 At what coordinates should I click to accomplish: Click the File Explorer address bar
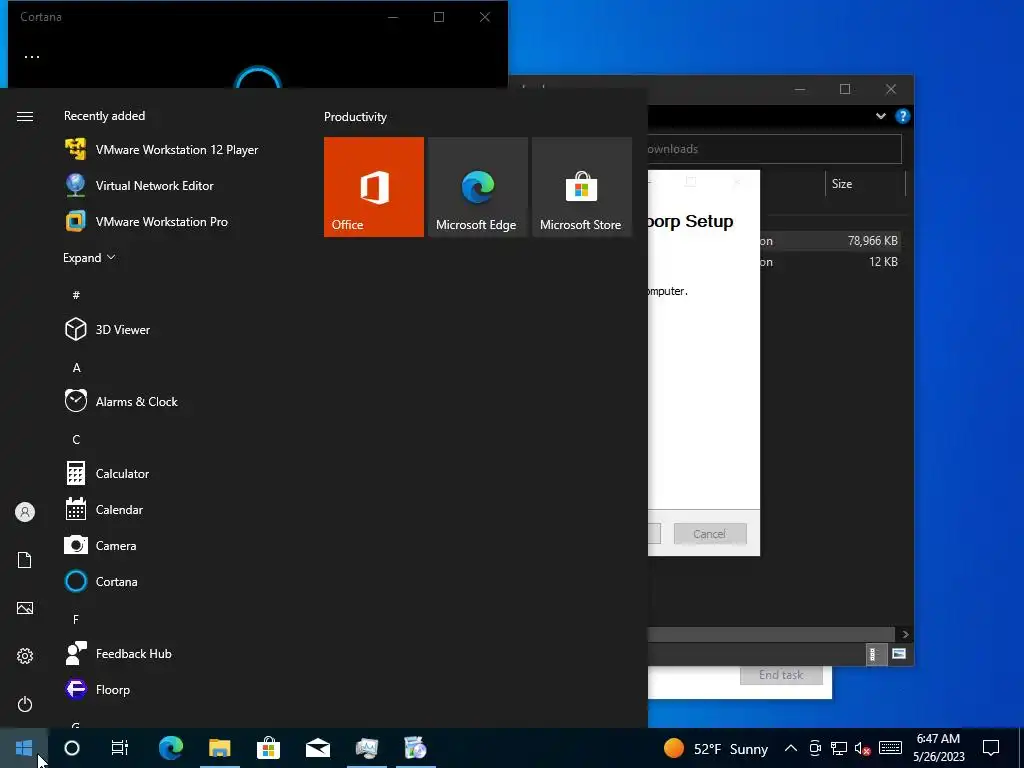click(775, 149)
